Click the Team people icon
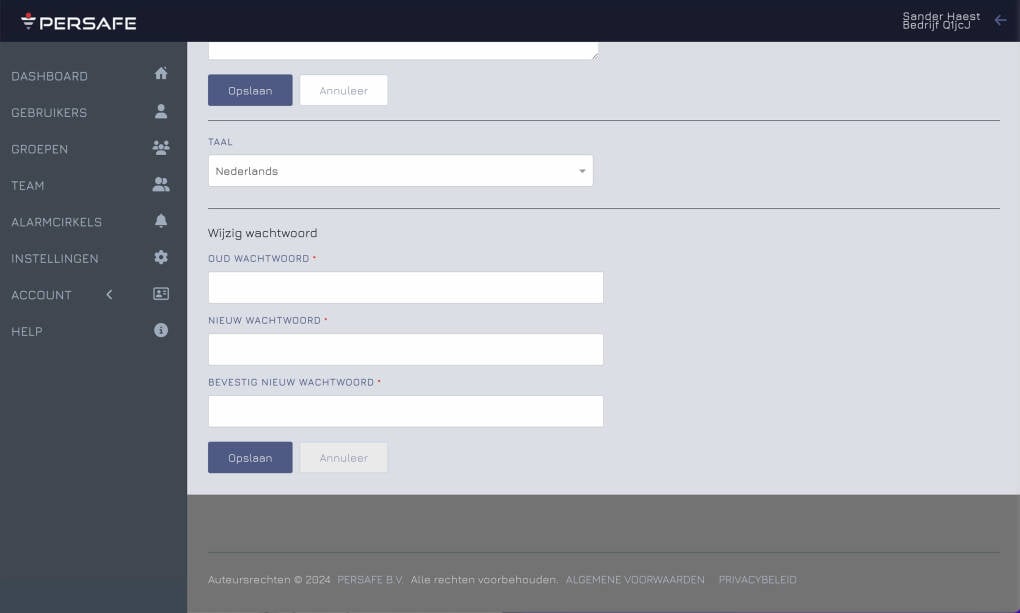 pos(161,185)
